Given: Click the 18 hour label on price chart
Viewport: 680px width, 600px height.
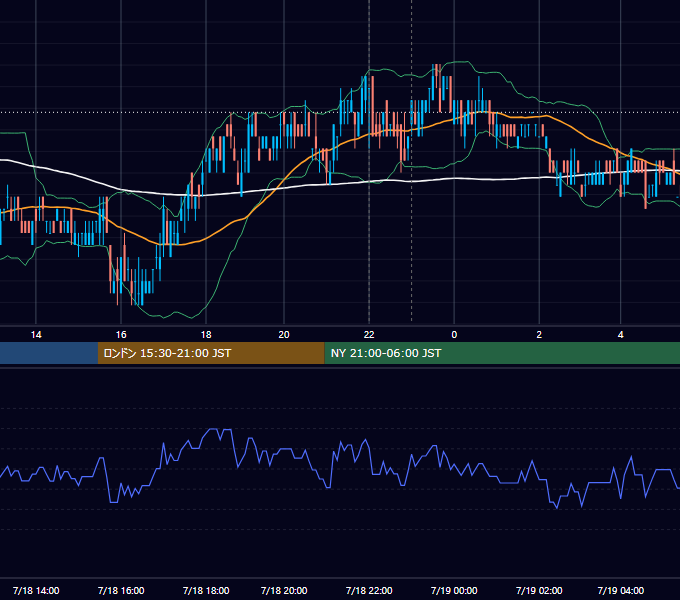Looking at the screenshot, I should click(206, 335).
